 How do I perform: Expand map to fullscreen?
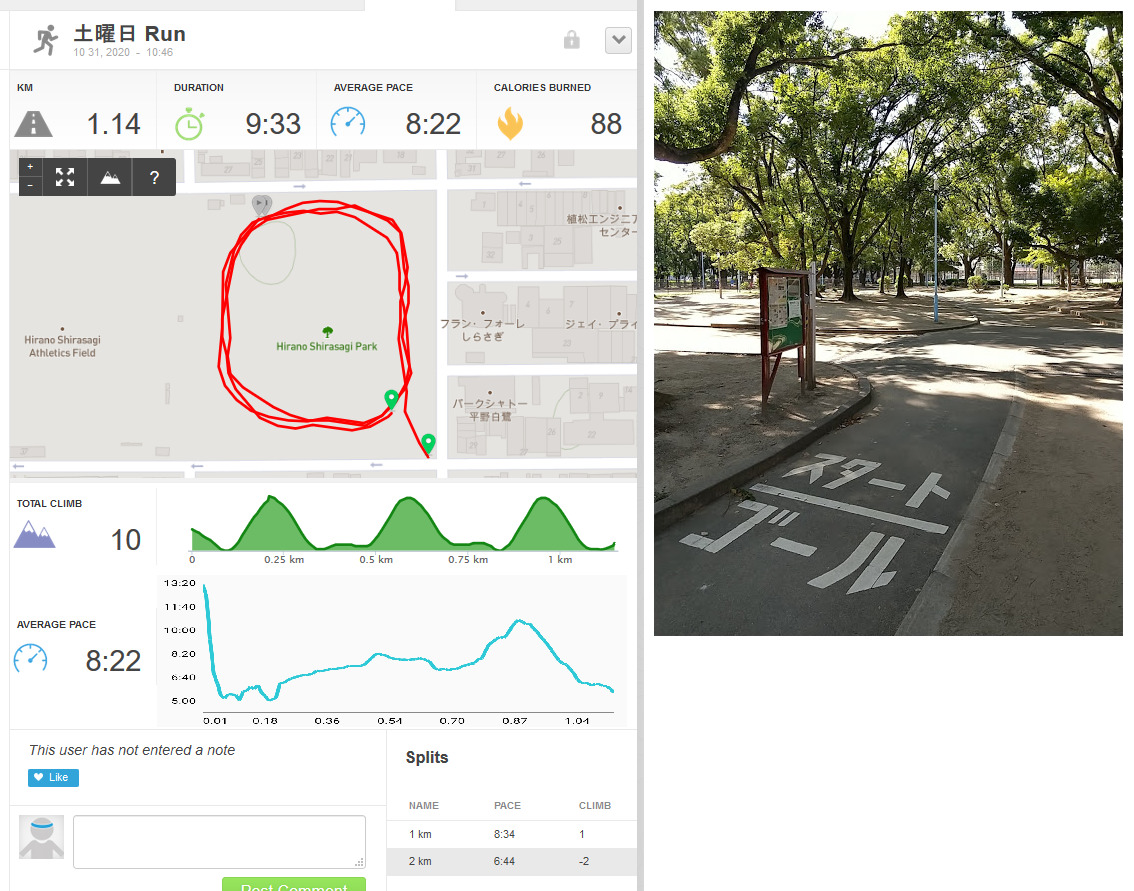pyautogui.click(x=65, y=177)
